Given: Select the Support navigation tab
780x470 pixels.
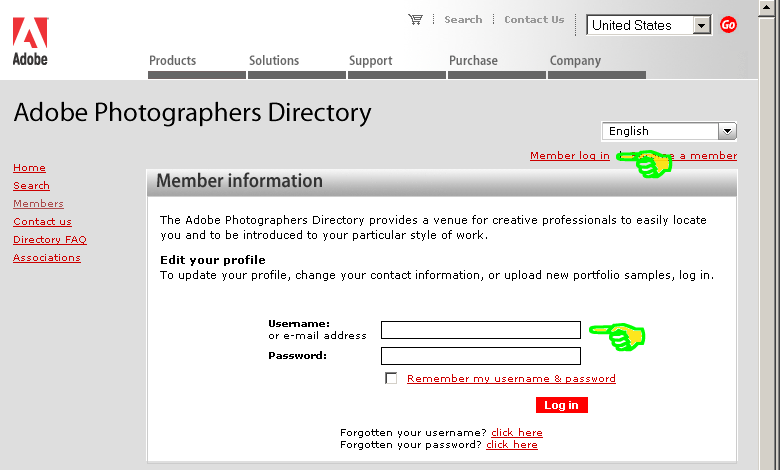Looking at the screenshot, I should tap(370, 61).
